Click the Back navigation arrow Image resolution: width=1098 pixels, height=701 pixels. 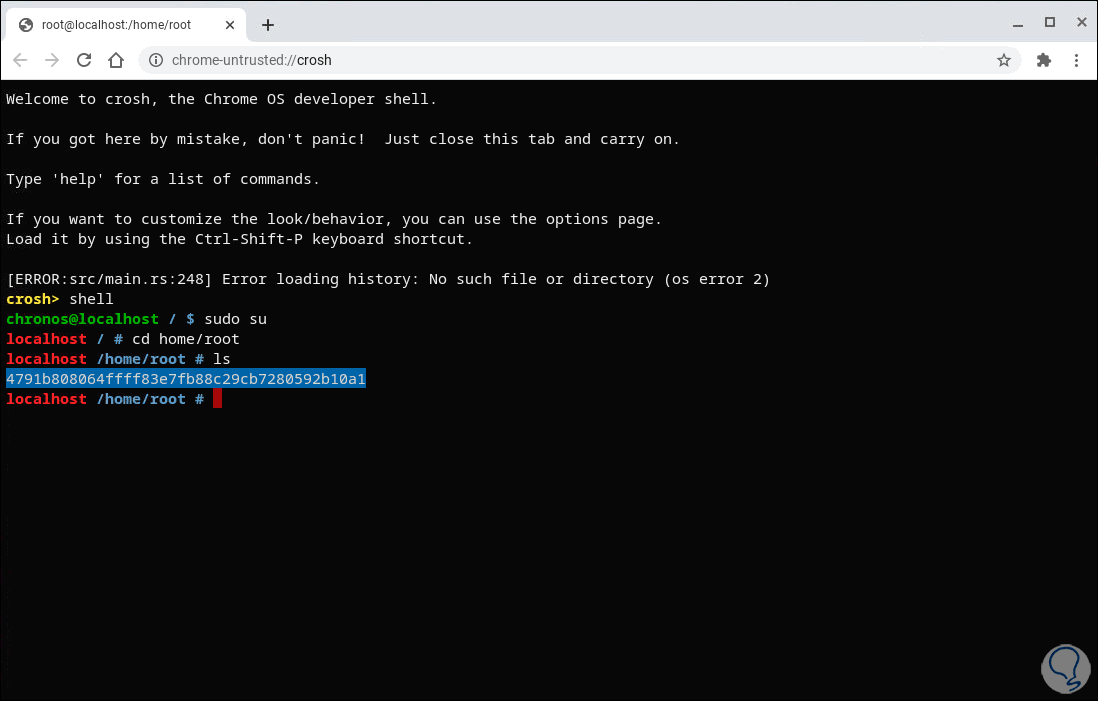click(20, 60)
